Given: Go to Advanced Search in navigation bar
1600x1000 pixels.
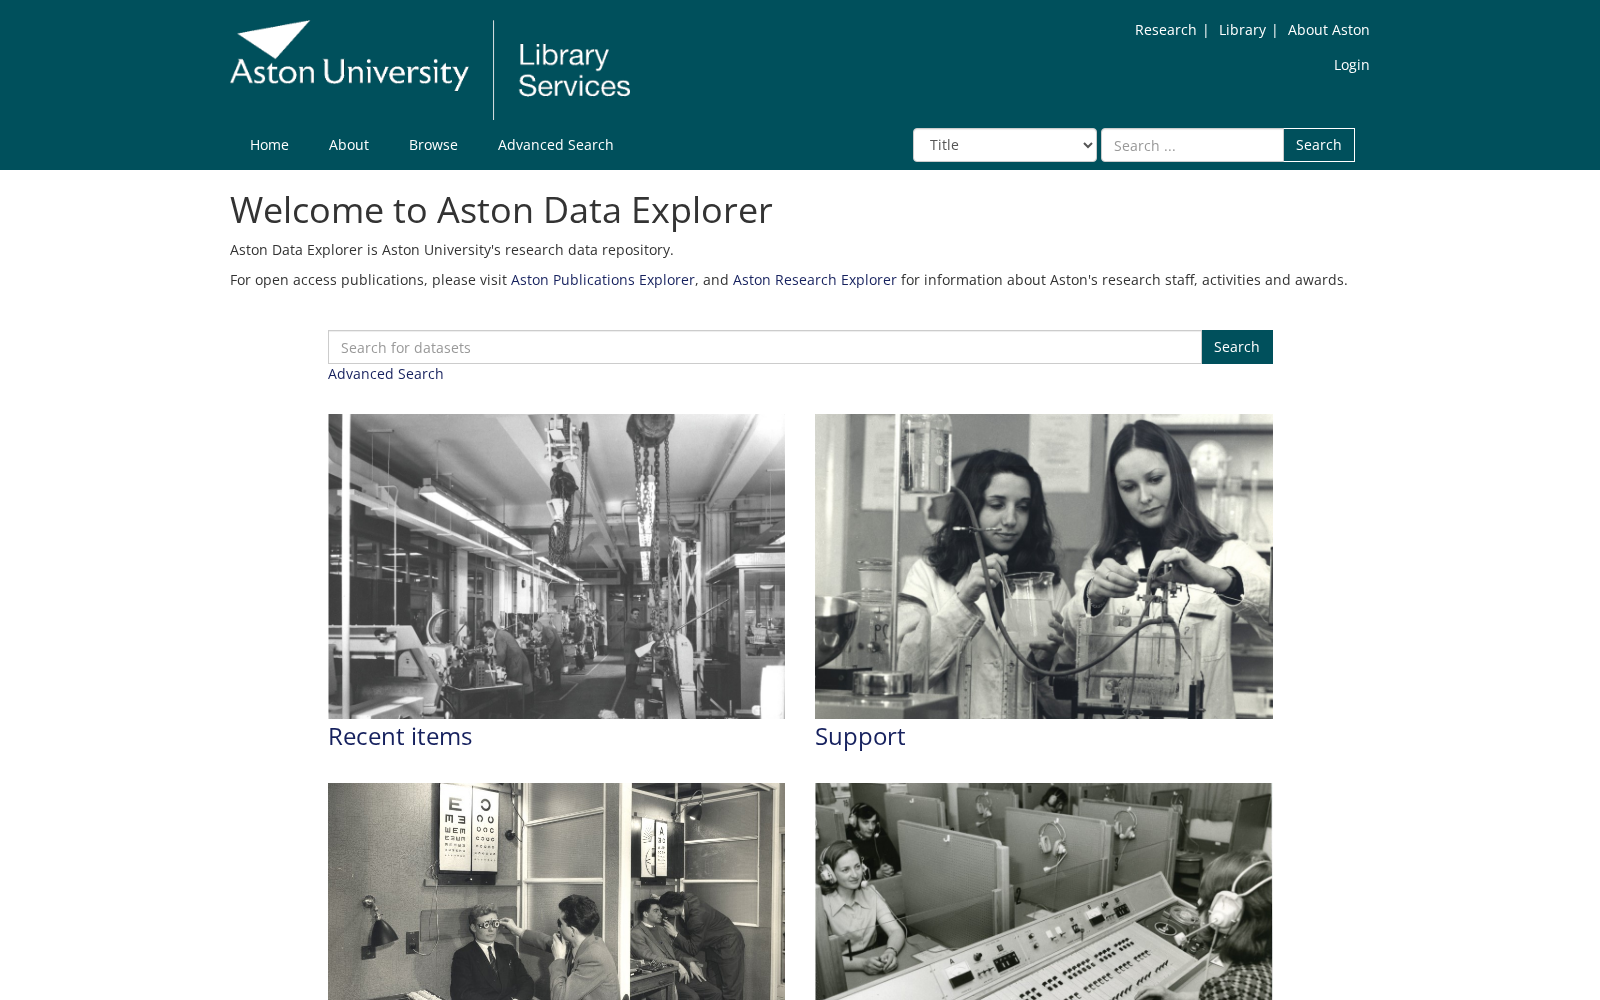Looking at the screenshot, I should pyautogui.click(x=556, y=145).
